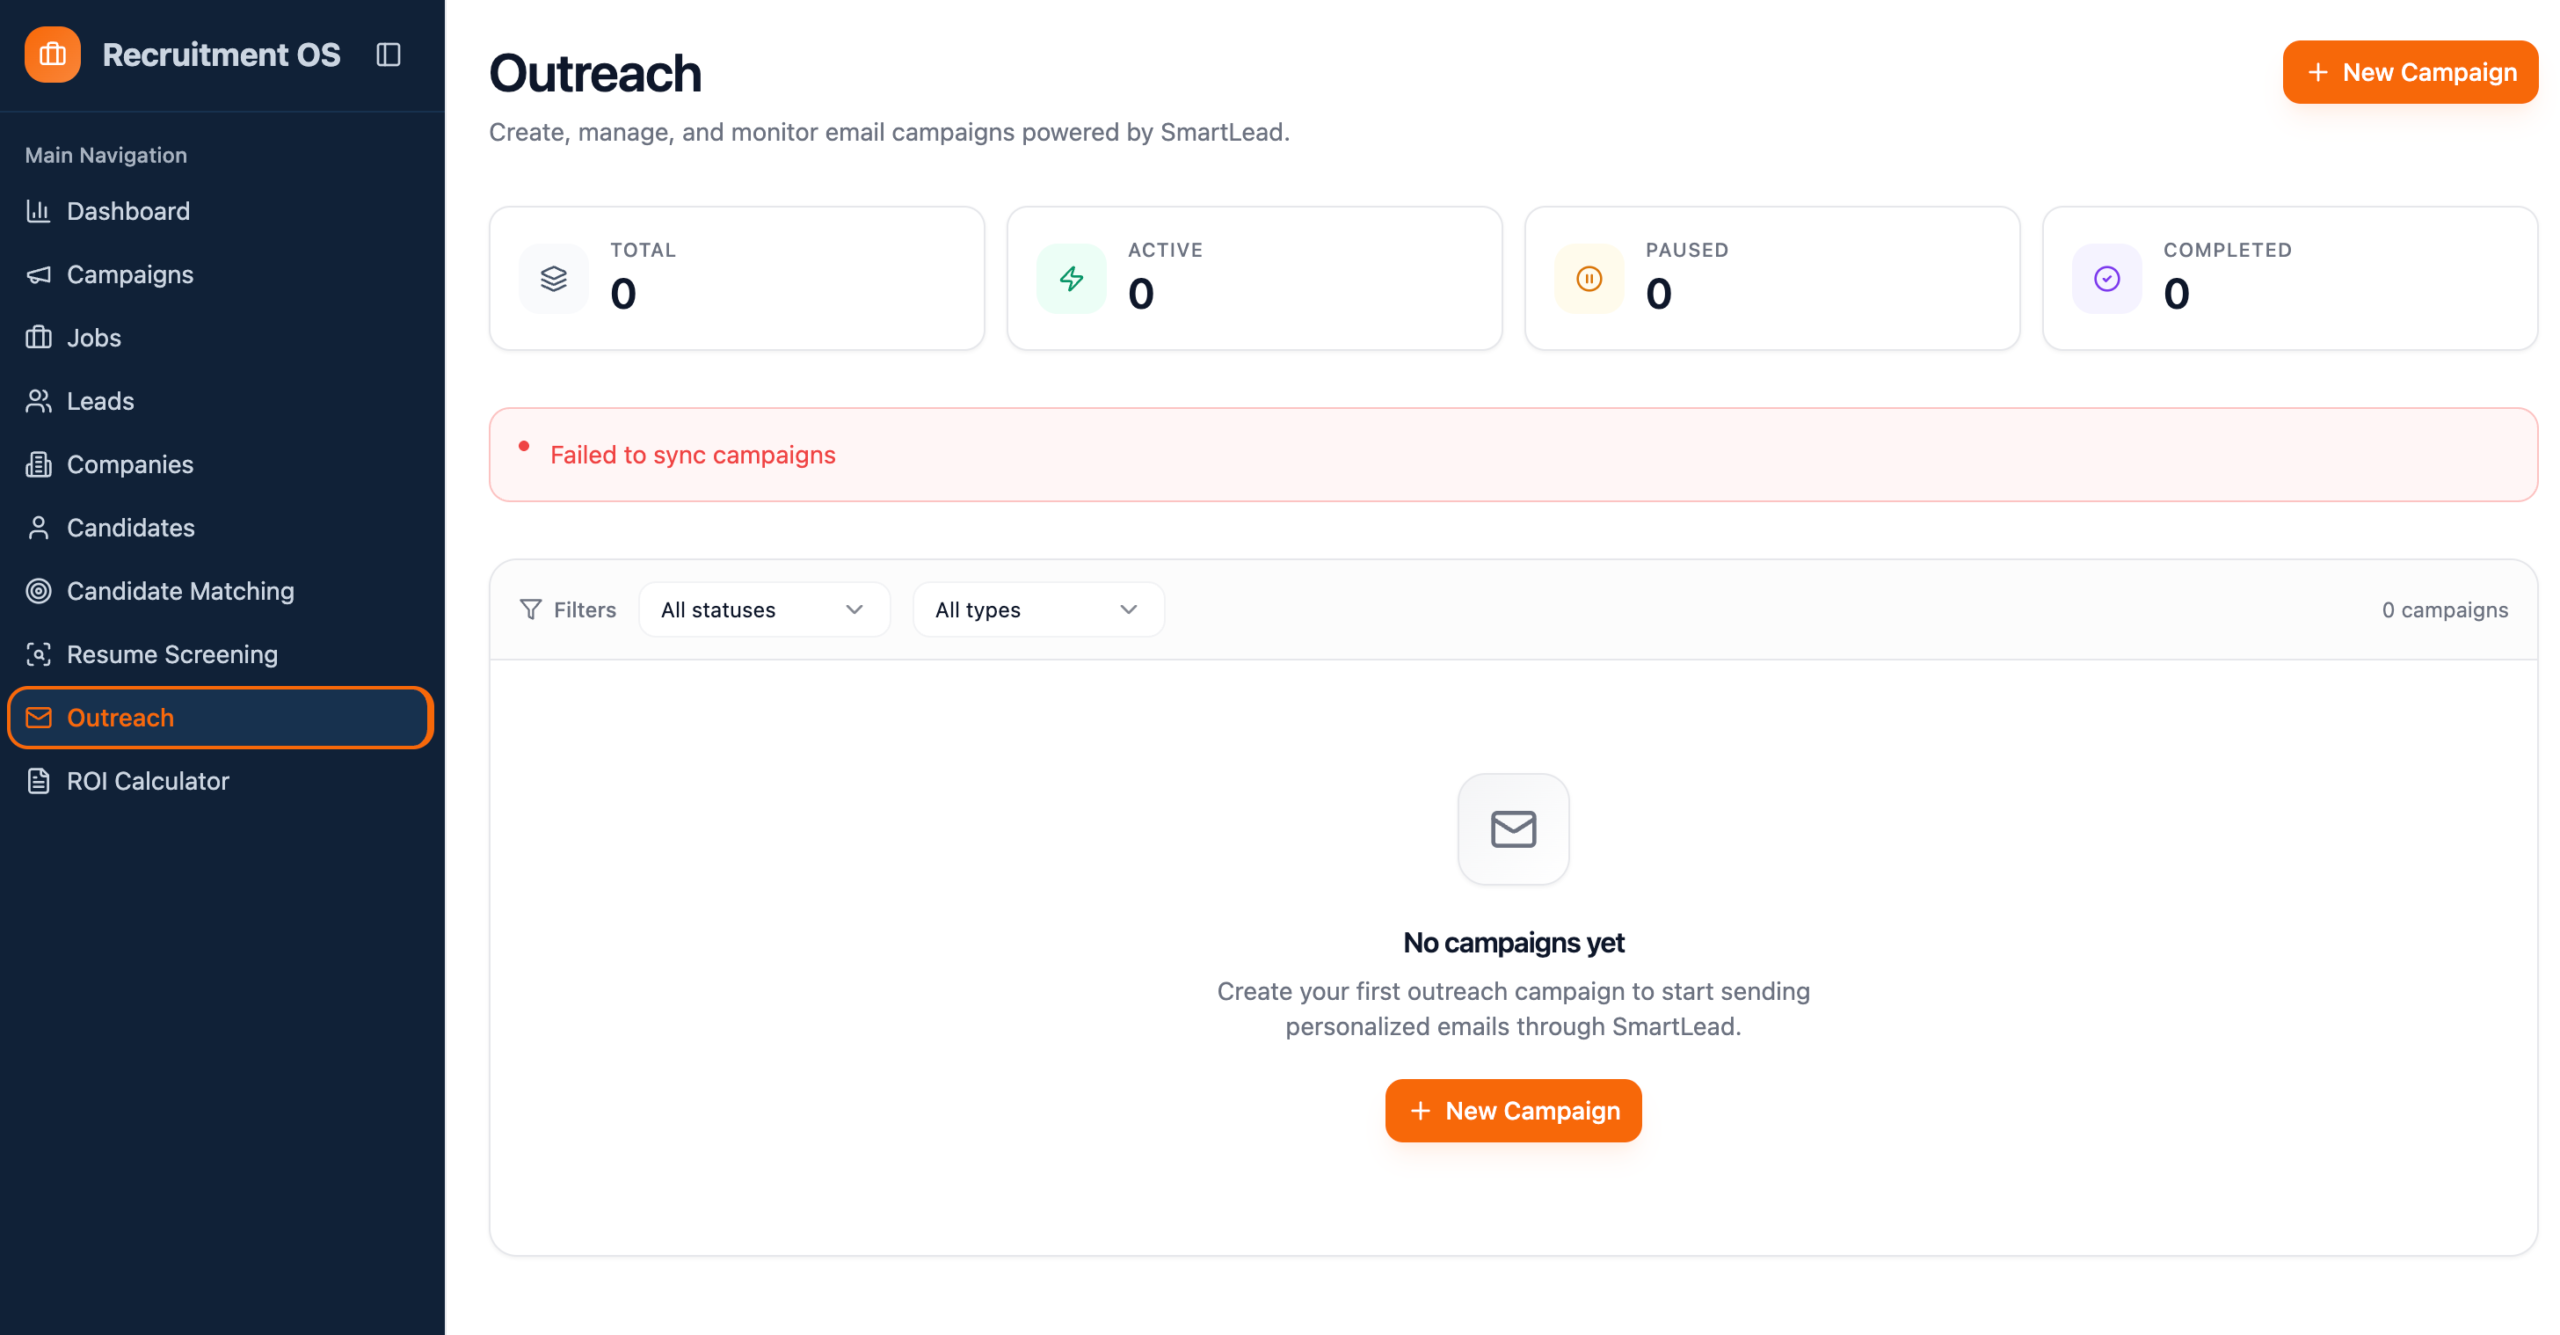
Task: Expand the All statuses dropdown
Action: click(x=764, y=609)
